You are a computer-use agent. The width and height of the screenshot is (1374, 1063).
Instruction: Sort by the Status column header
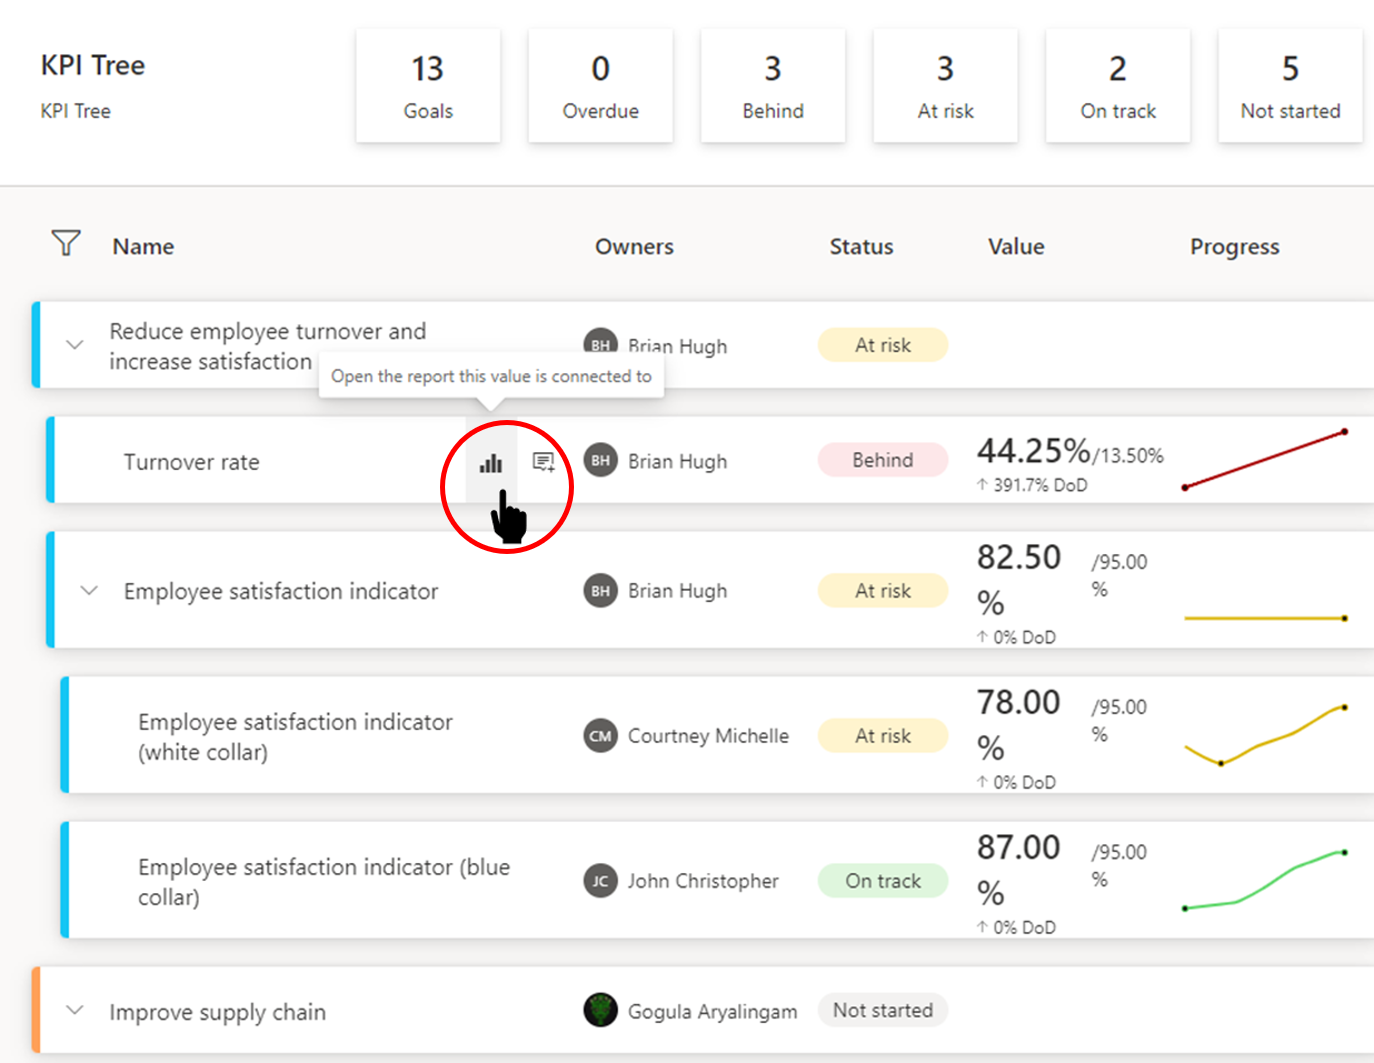click(860, 246)
